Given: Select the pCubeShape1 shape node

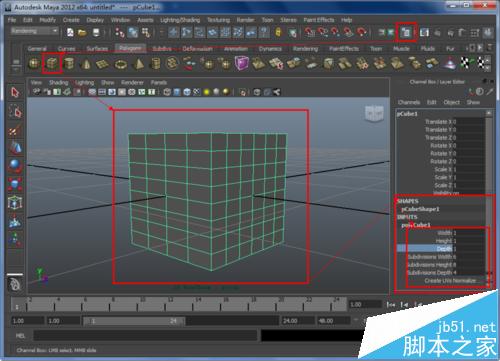Looking at the screenshot, I should (421, 209).
